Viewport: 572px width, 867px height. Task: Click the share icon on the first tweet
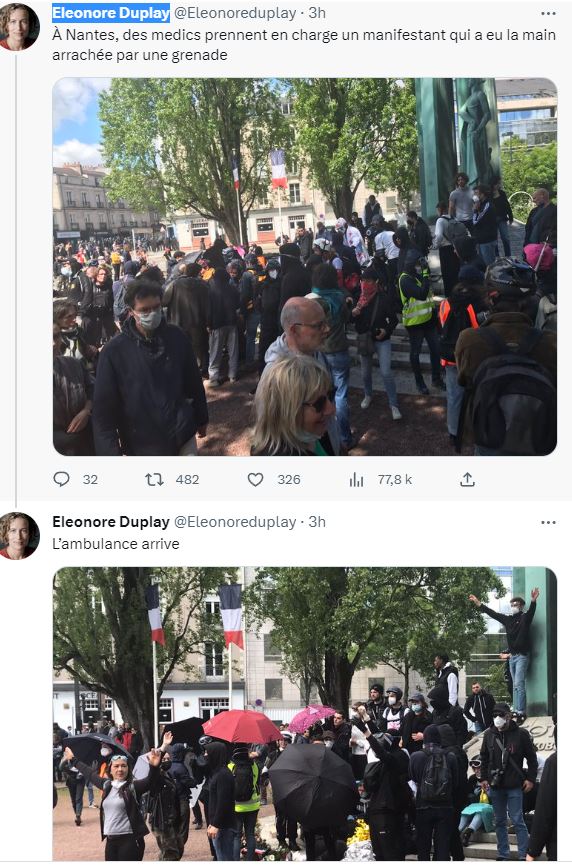(467, 479)
